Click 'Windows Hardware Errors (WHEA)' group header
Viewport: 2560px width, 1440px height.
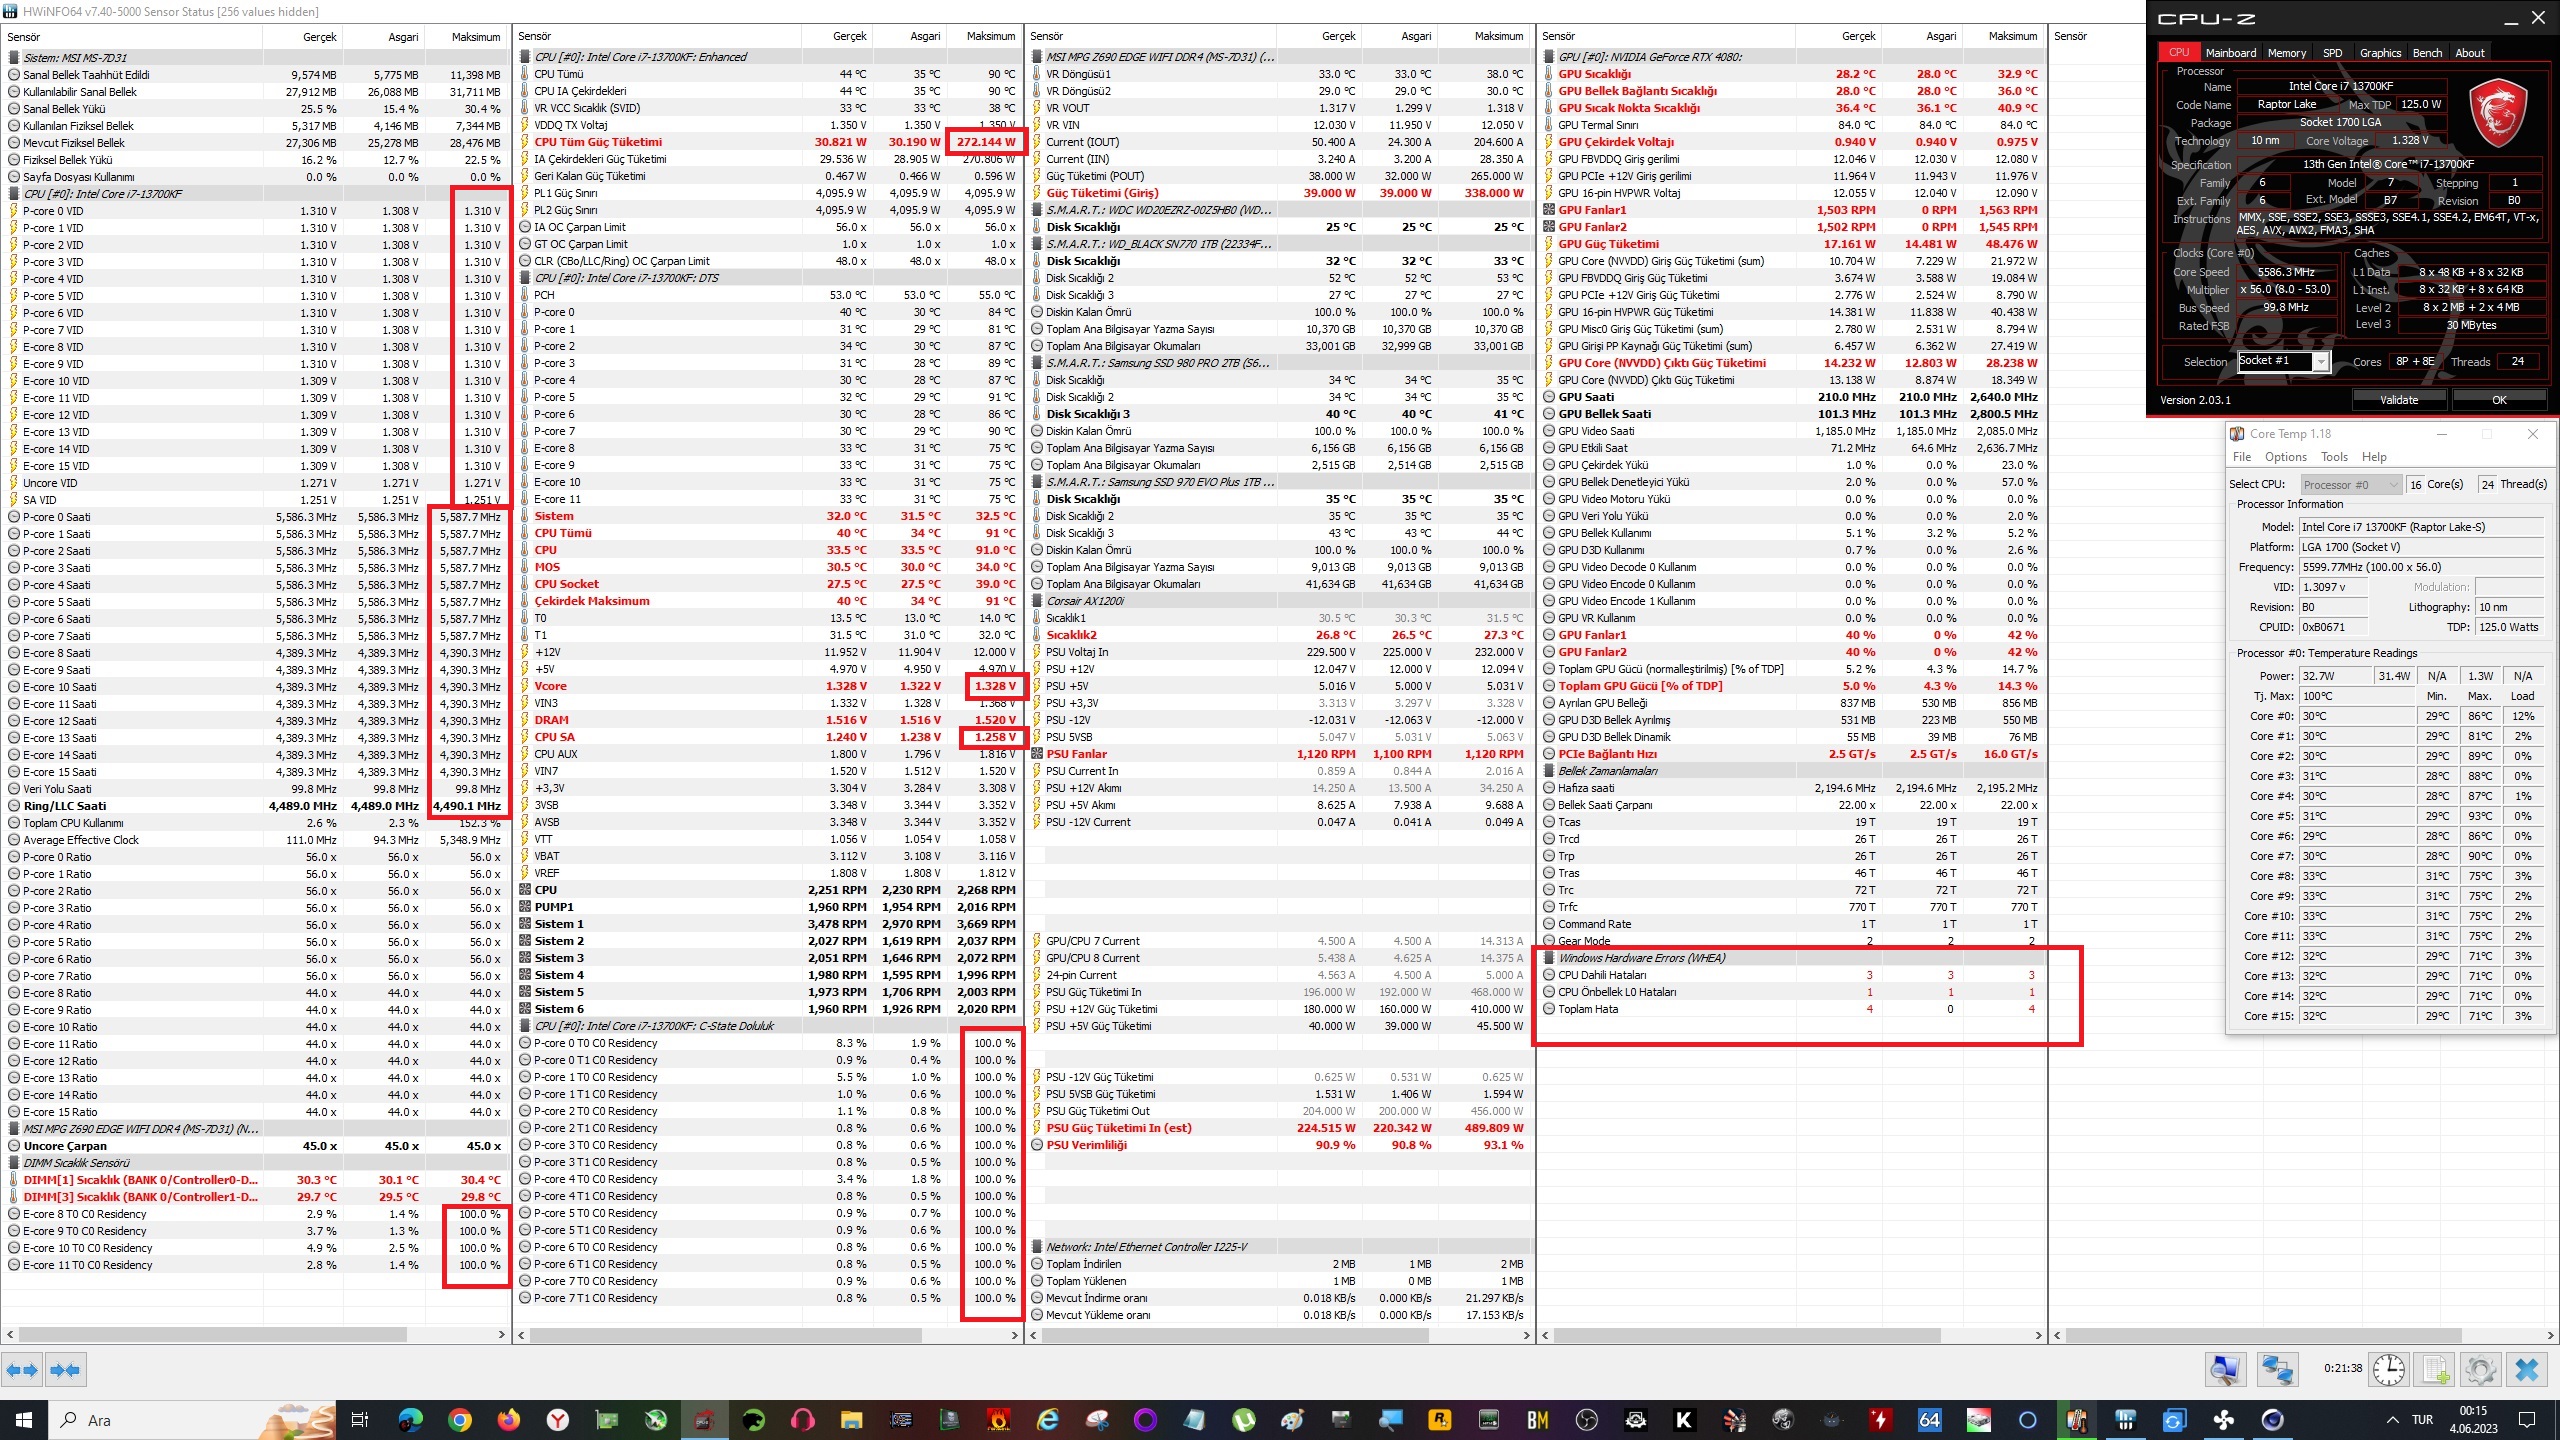(1790, 958)
